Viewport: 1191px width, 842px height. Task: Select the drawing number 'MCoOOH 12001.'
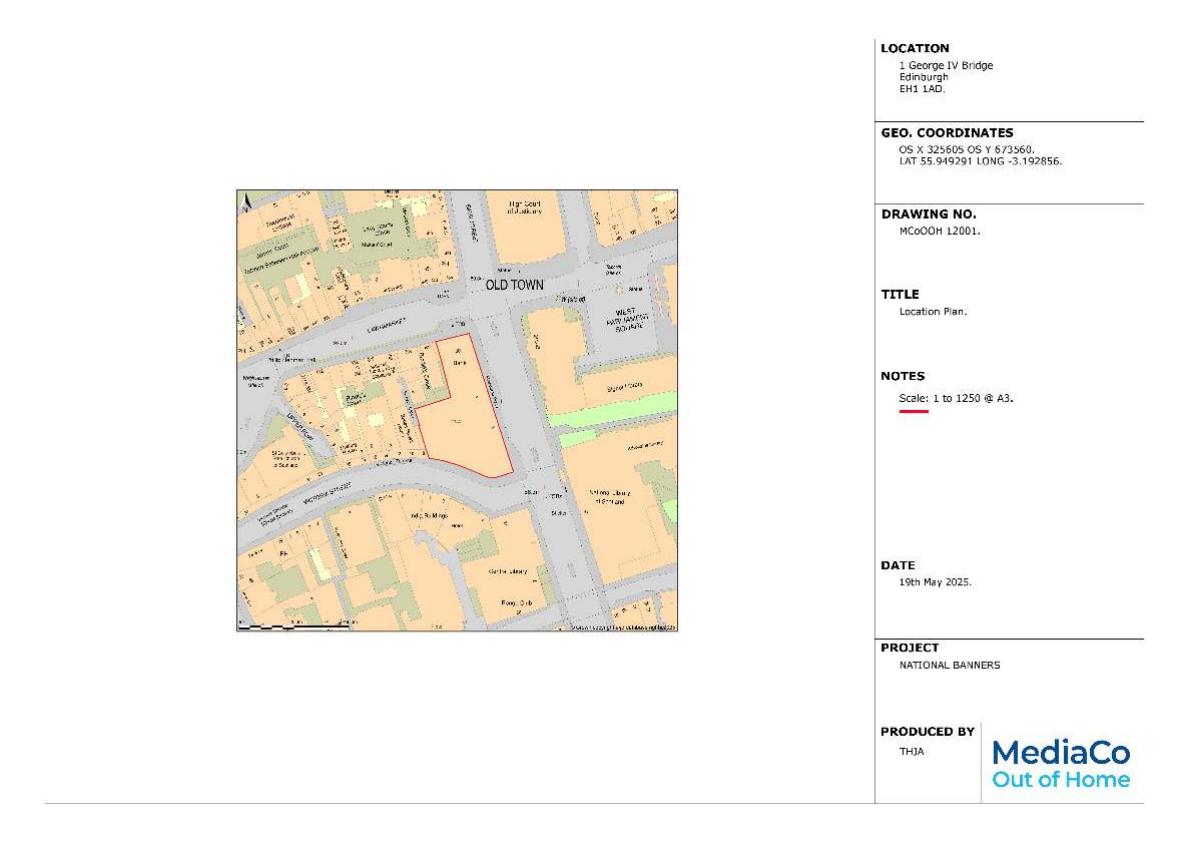(x=940, y=231)
